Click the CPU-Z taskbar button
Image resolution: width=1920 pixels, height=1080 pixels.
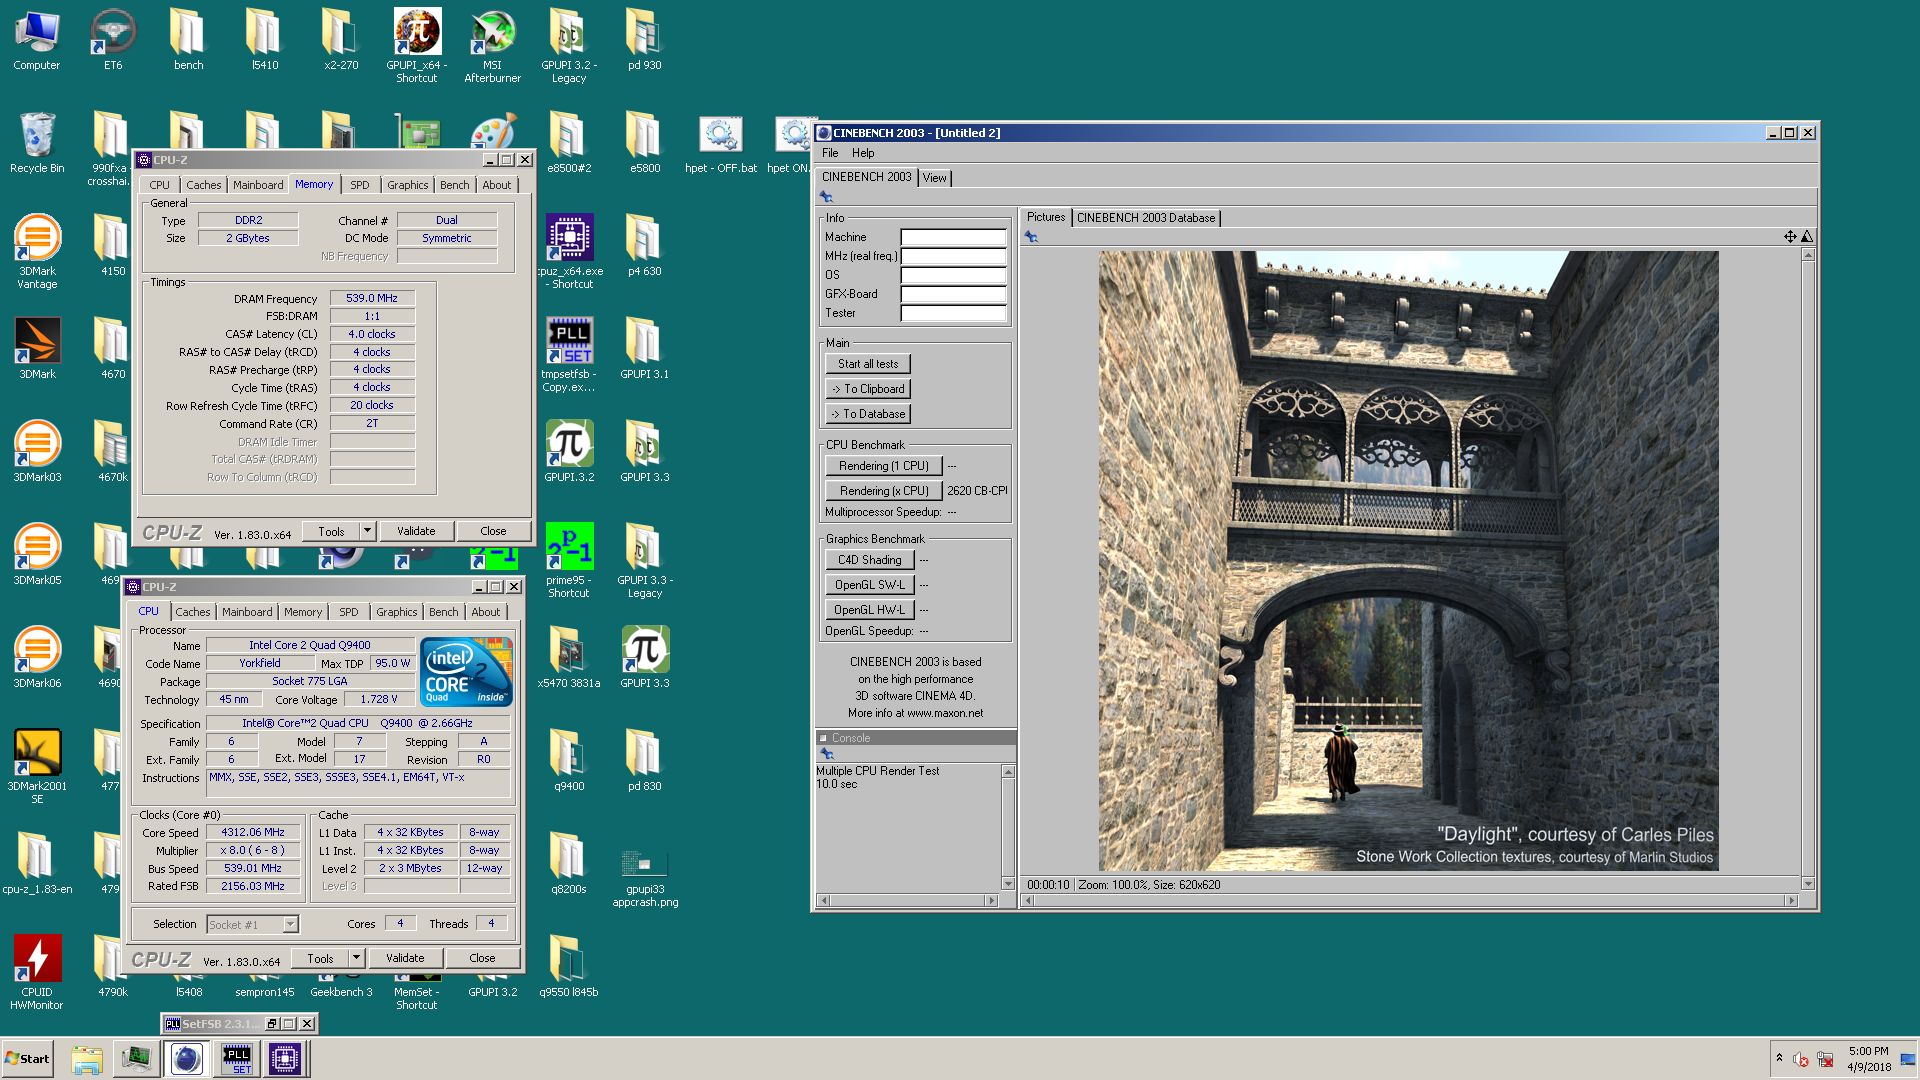(285, 1058)
